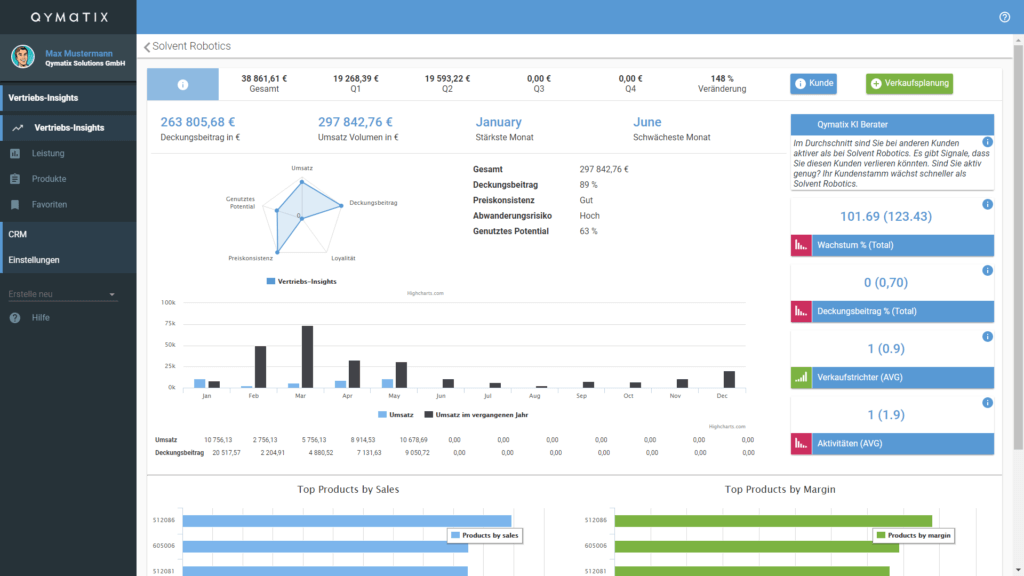
Task: Toggle Vertriebs-Insights radar chart legend
Action: pos(302,281)
